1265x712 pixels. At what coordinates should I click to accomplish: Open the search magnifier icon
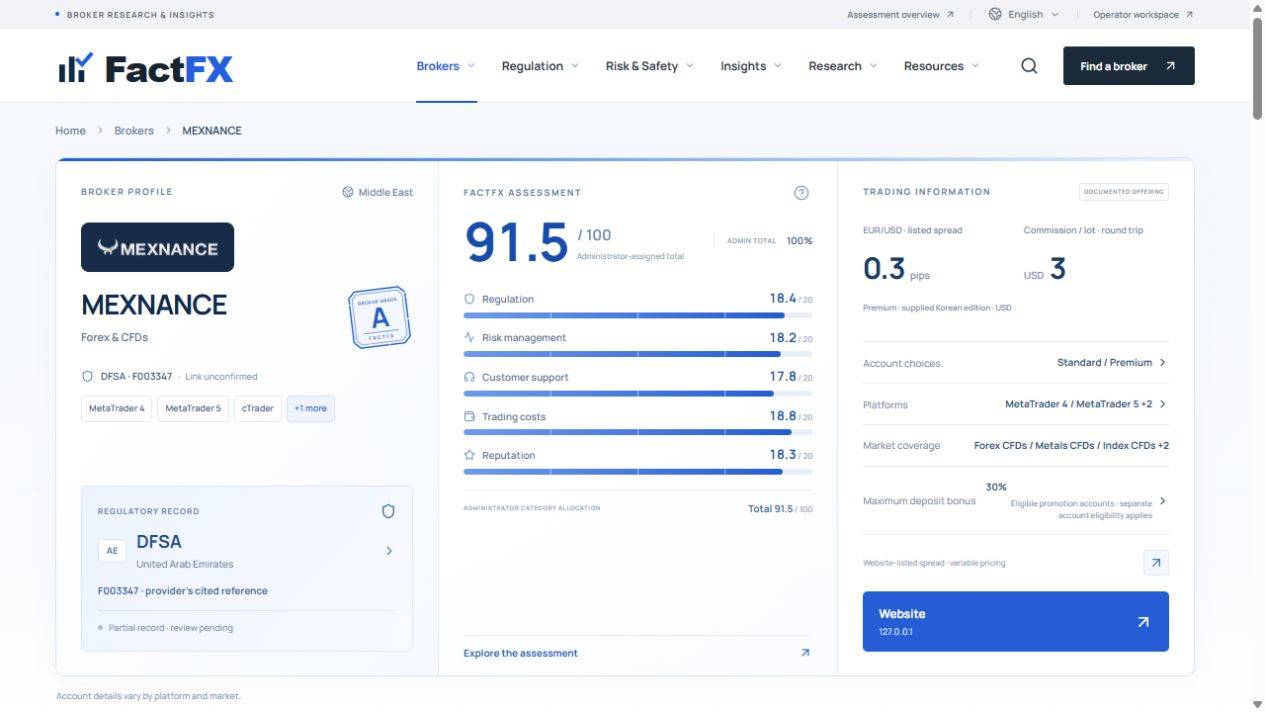click(x=1029, y=66)
